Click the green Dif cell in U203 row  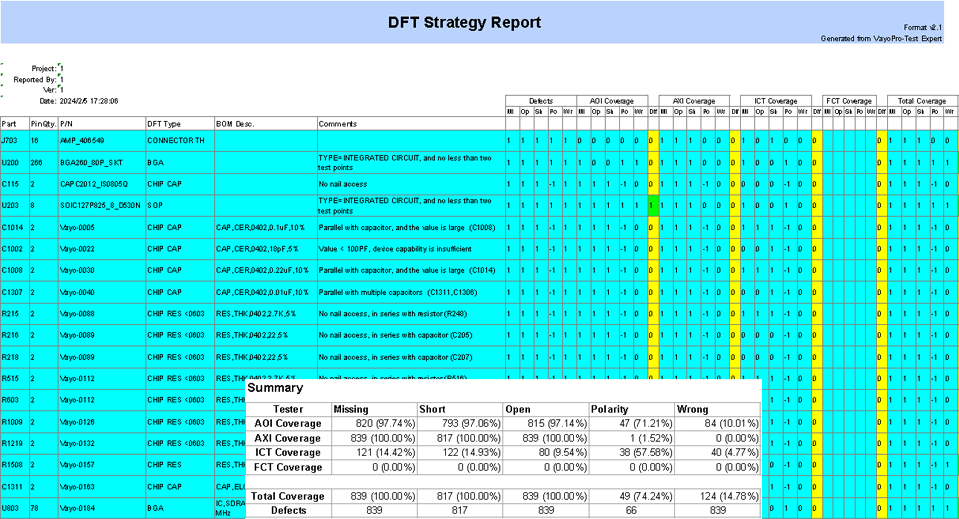(x=652, y=205)
